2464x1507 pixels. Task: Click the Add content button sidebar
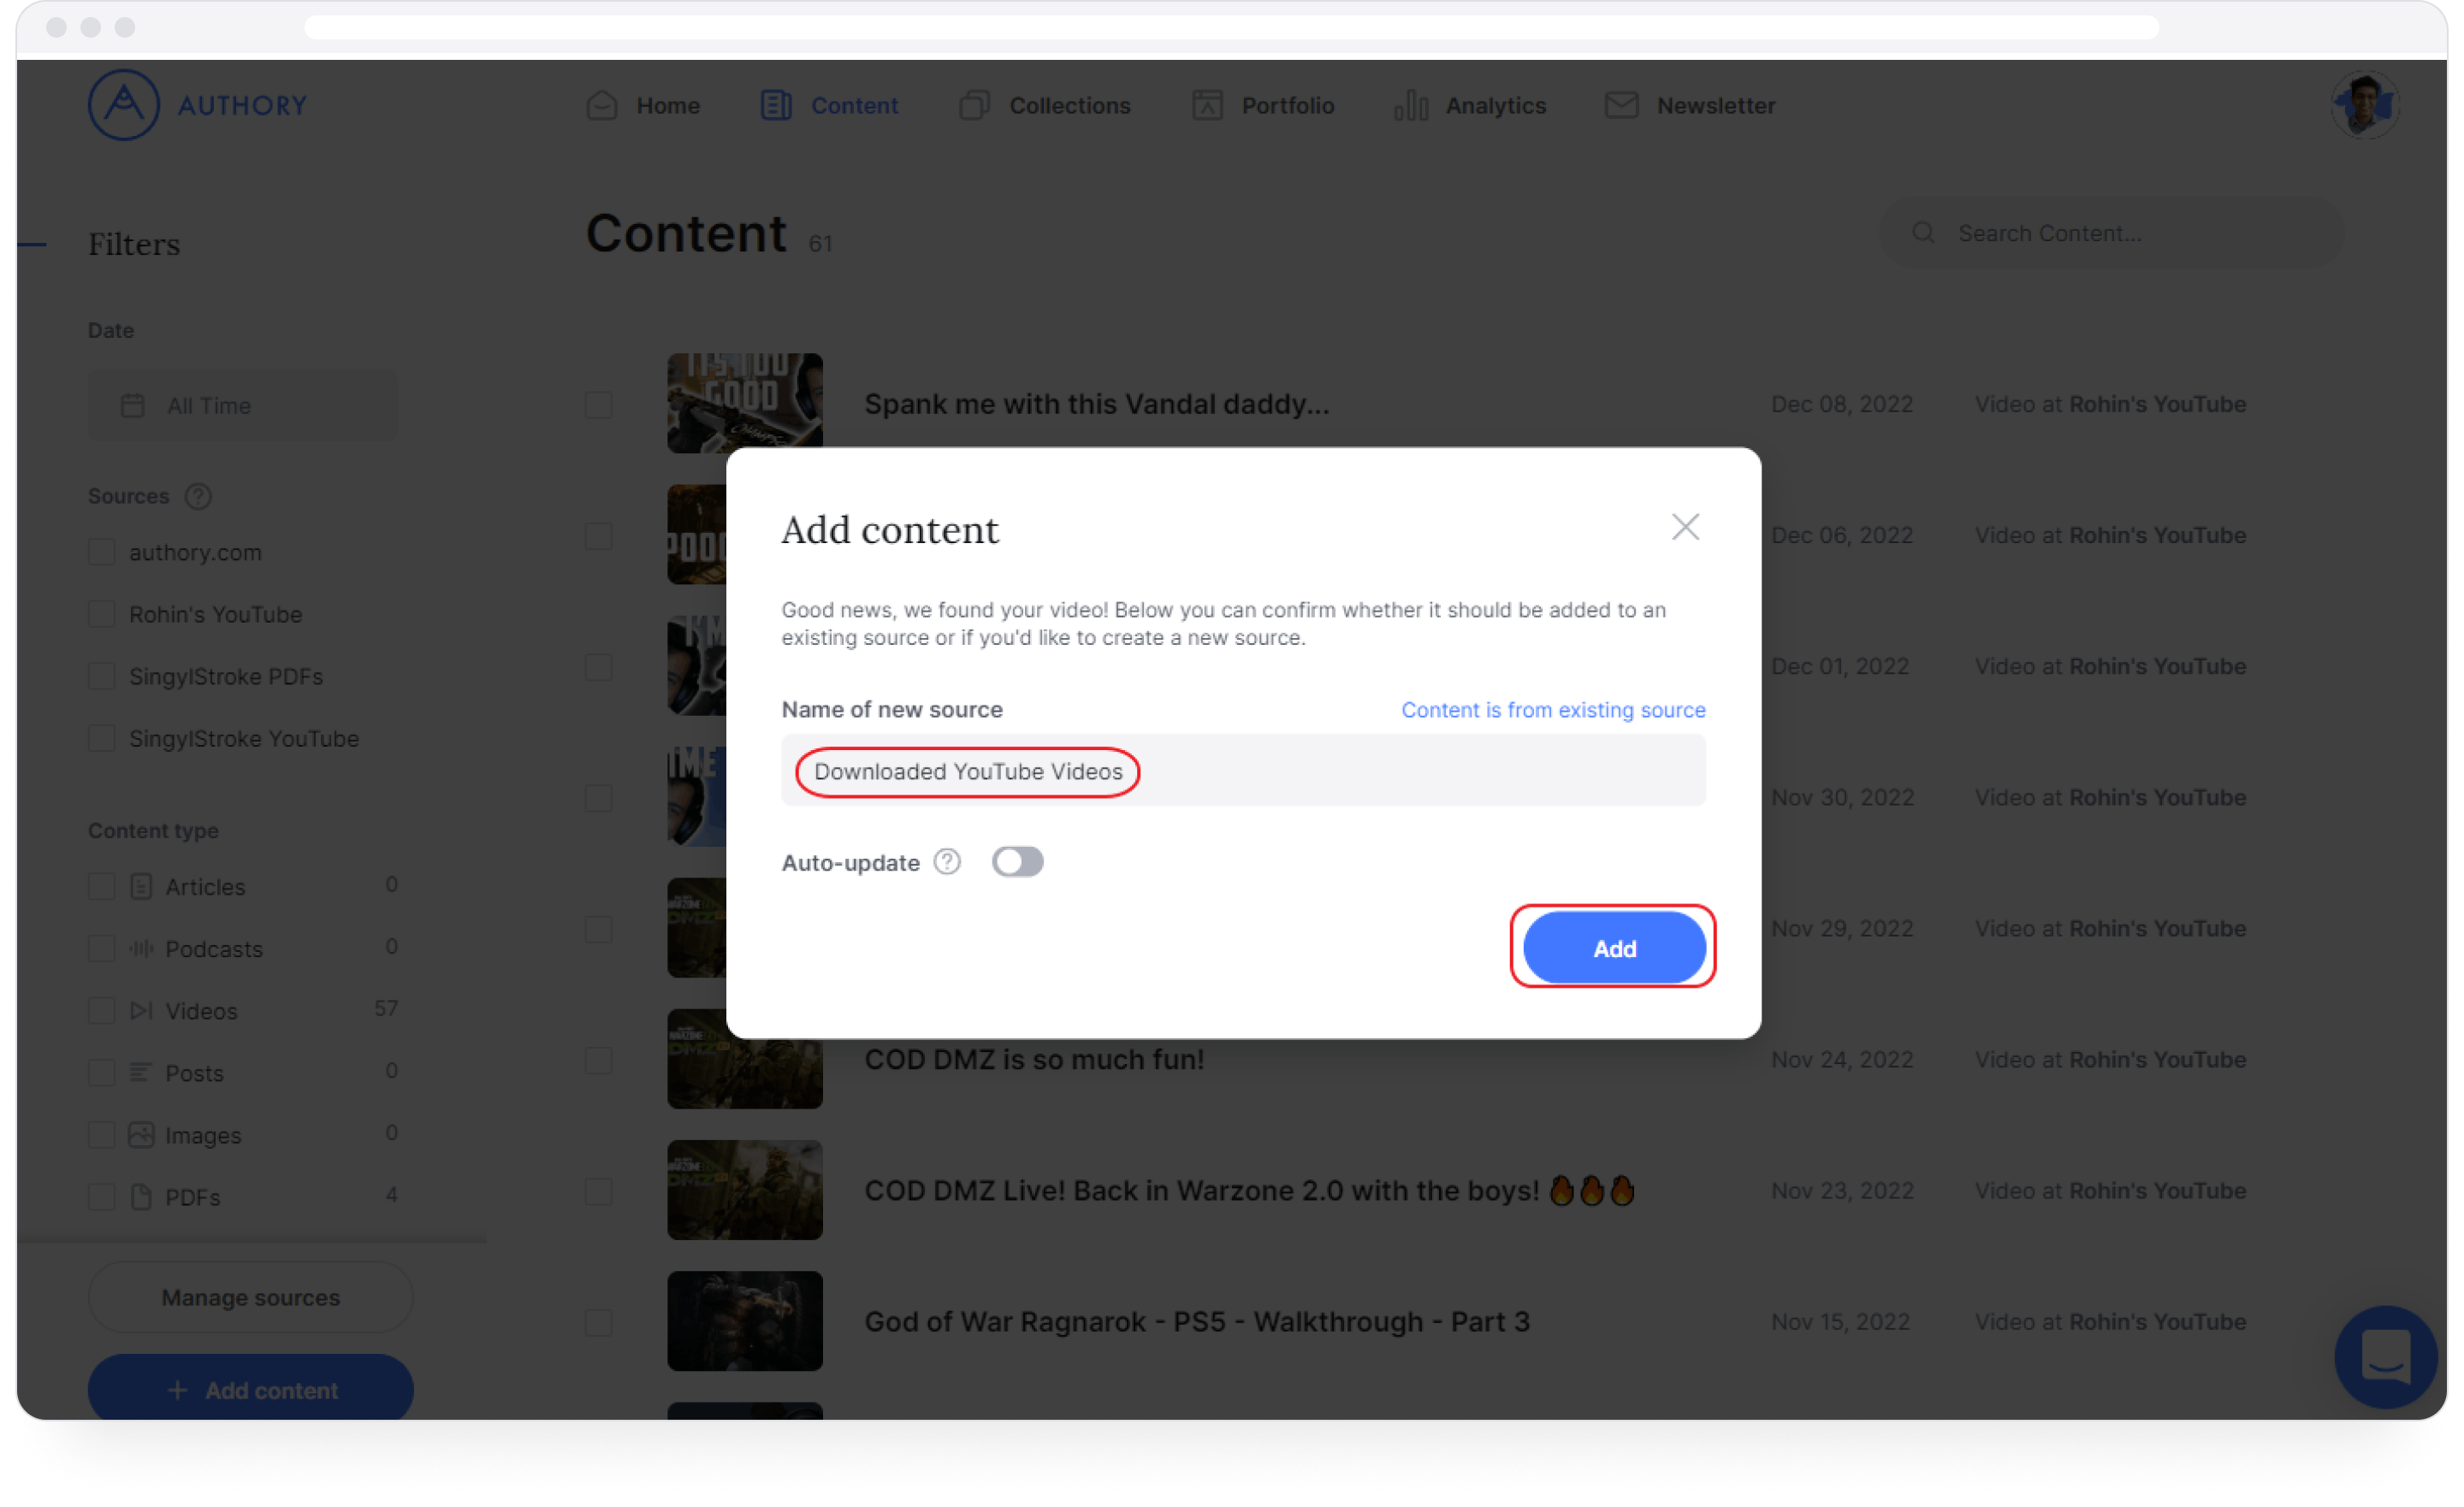pyautogui.click(x=252, y=1391)
